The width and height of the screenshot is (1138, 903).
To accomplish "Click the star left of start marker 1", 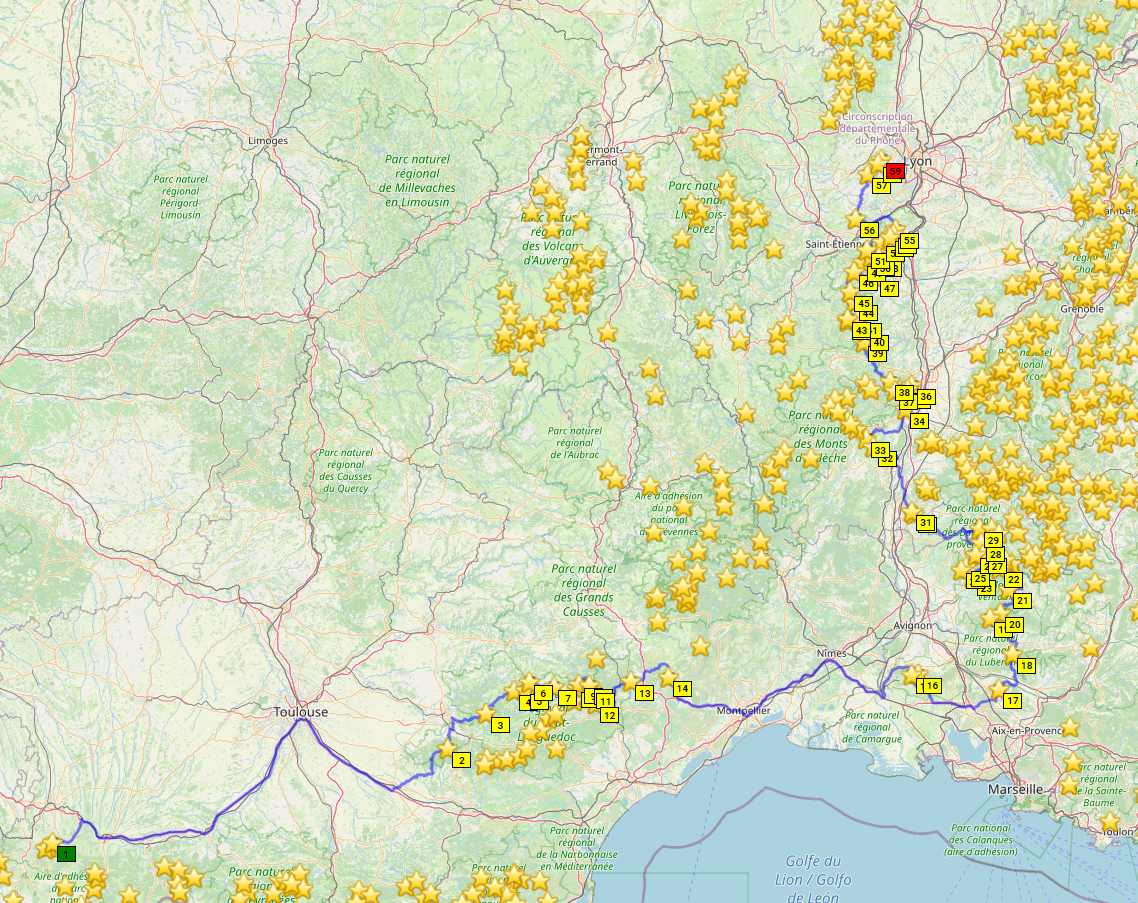I will pos(47,847).
